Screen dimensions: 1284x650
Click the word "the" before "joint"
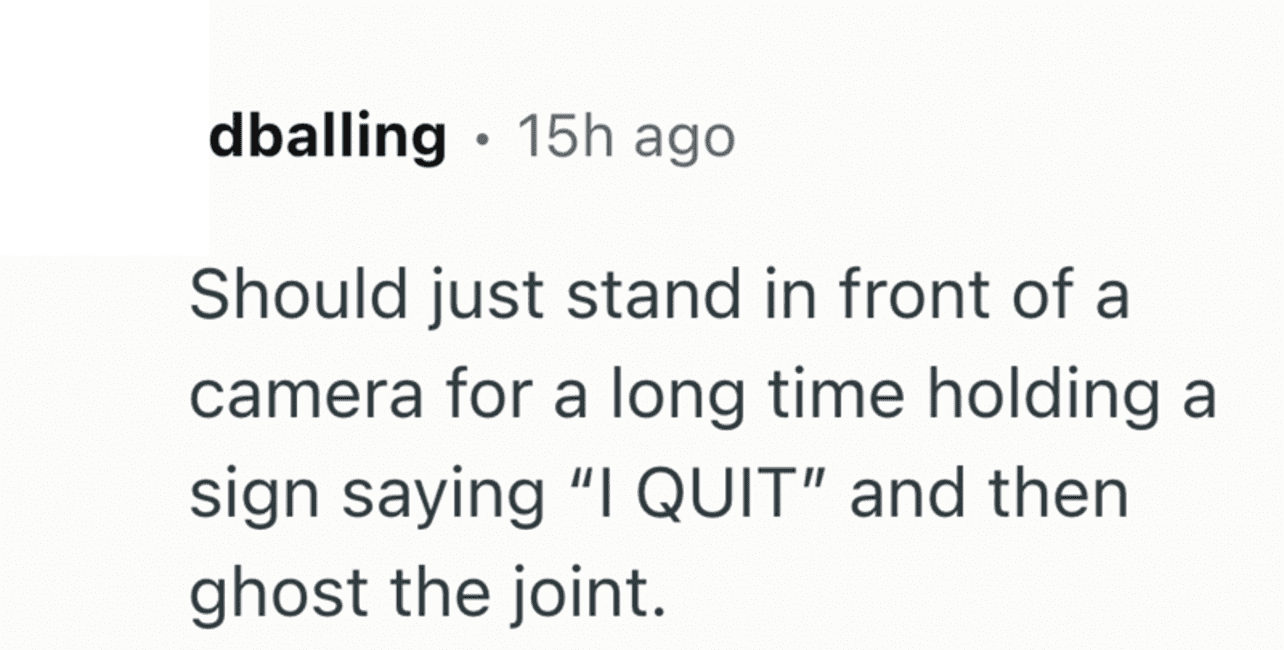click(x=431, y=597)
